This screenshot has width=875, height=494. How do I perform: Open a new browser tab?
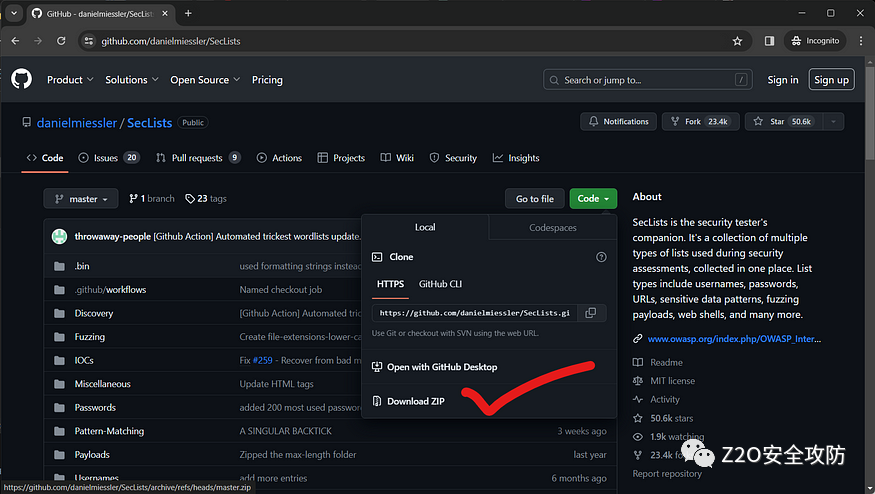click(188, 13)
